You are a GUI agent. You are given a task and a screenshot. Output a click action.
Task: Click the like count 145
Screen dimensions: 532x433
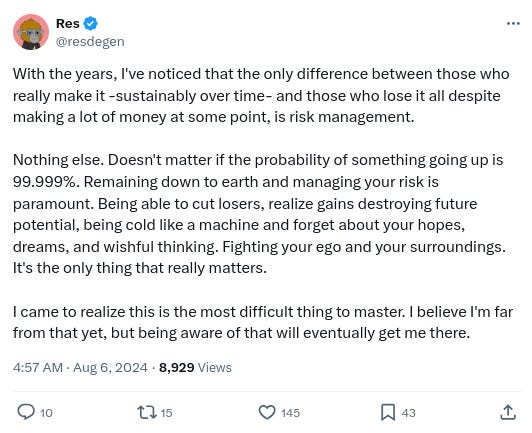pos(290,413)
